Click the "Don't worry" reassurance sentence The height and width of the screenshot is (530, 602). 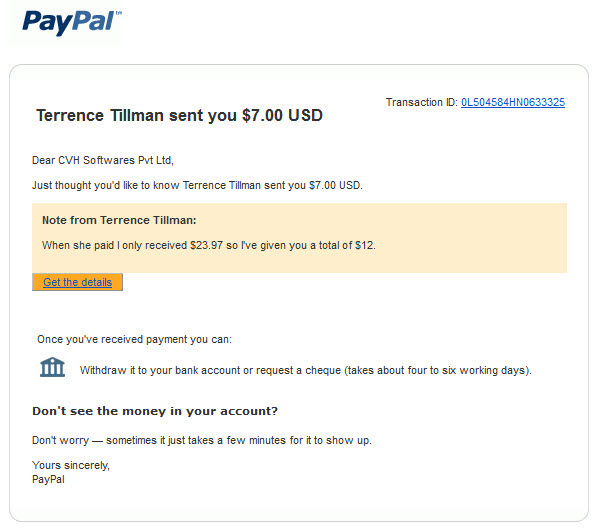202,441
